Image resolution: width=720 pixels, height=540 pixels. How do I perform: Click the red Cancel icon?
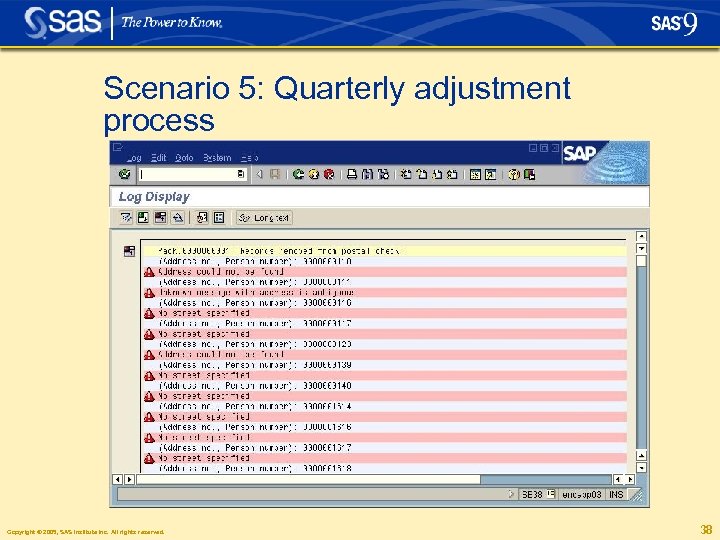[x=329, y=174]
